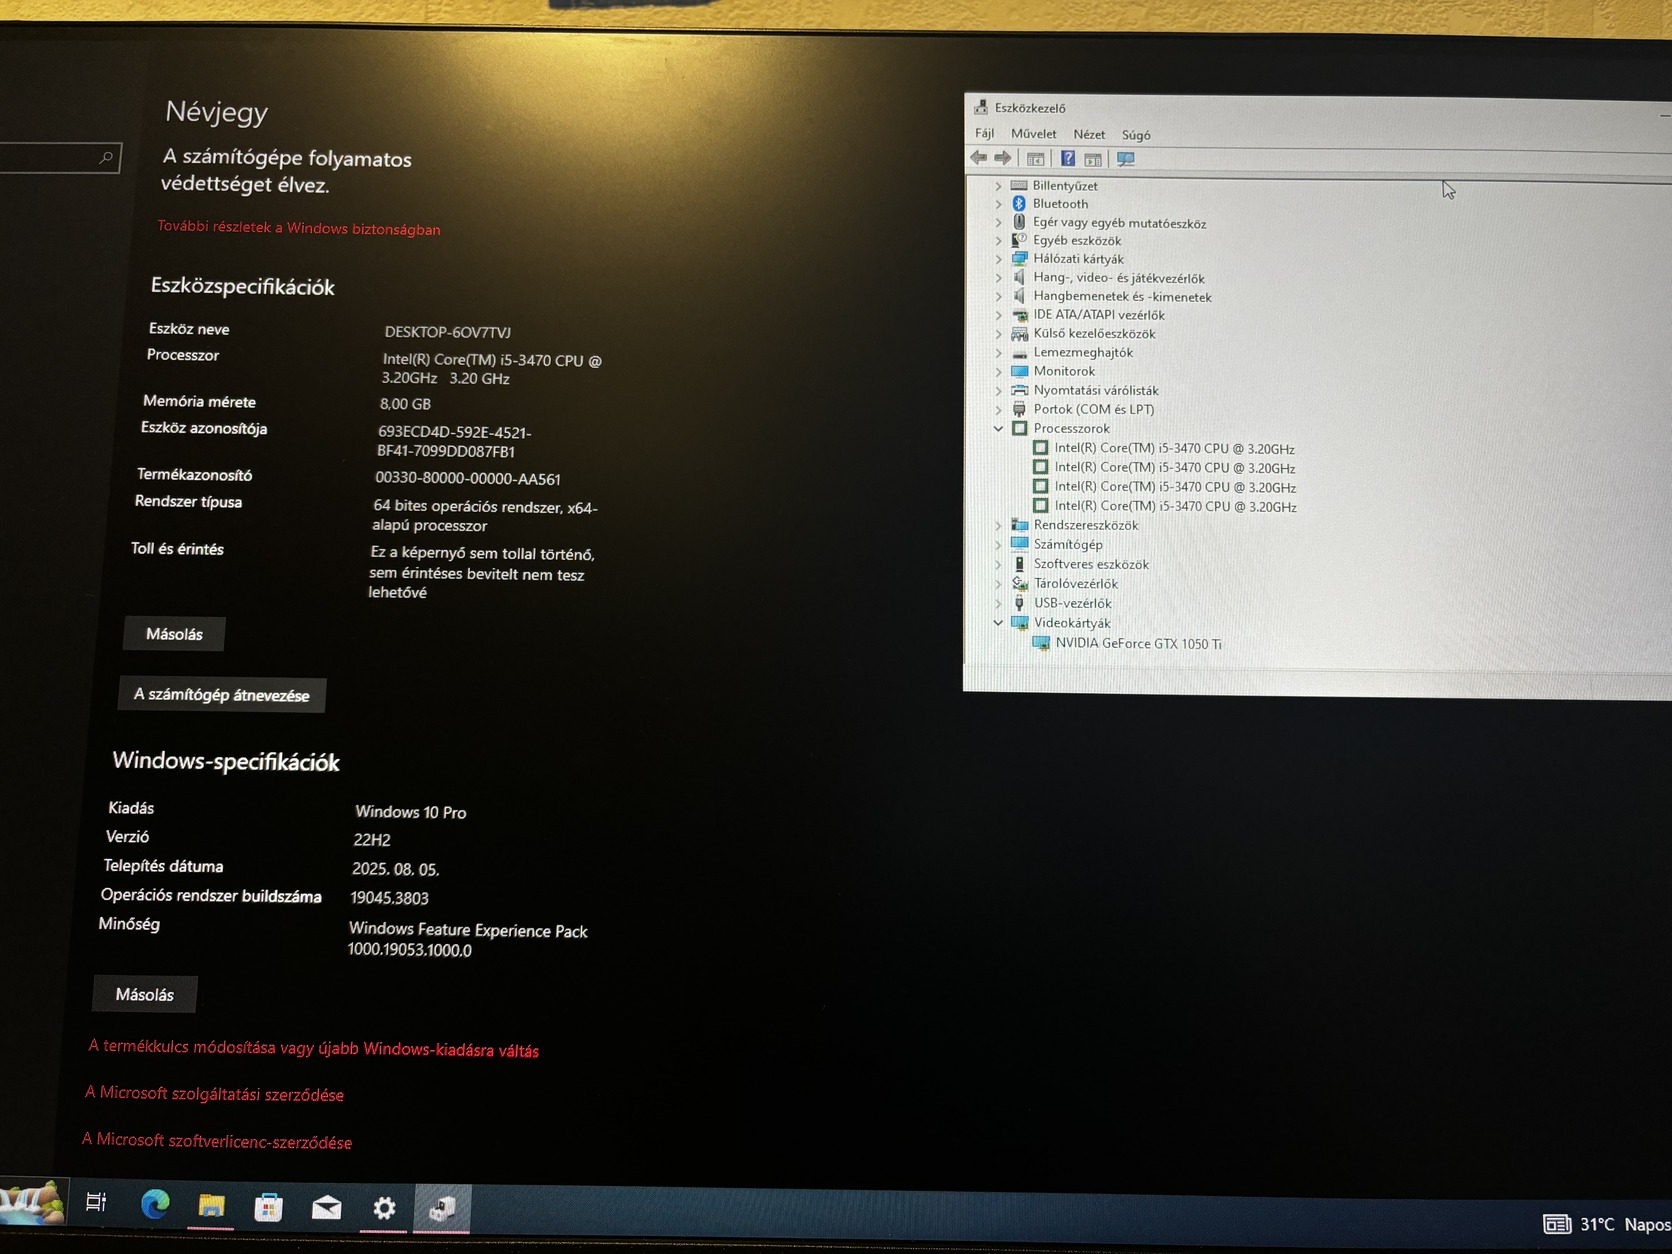Click the Processzorok chip icon
The image size is (1672, 1254).
(1020, 428)
